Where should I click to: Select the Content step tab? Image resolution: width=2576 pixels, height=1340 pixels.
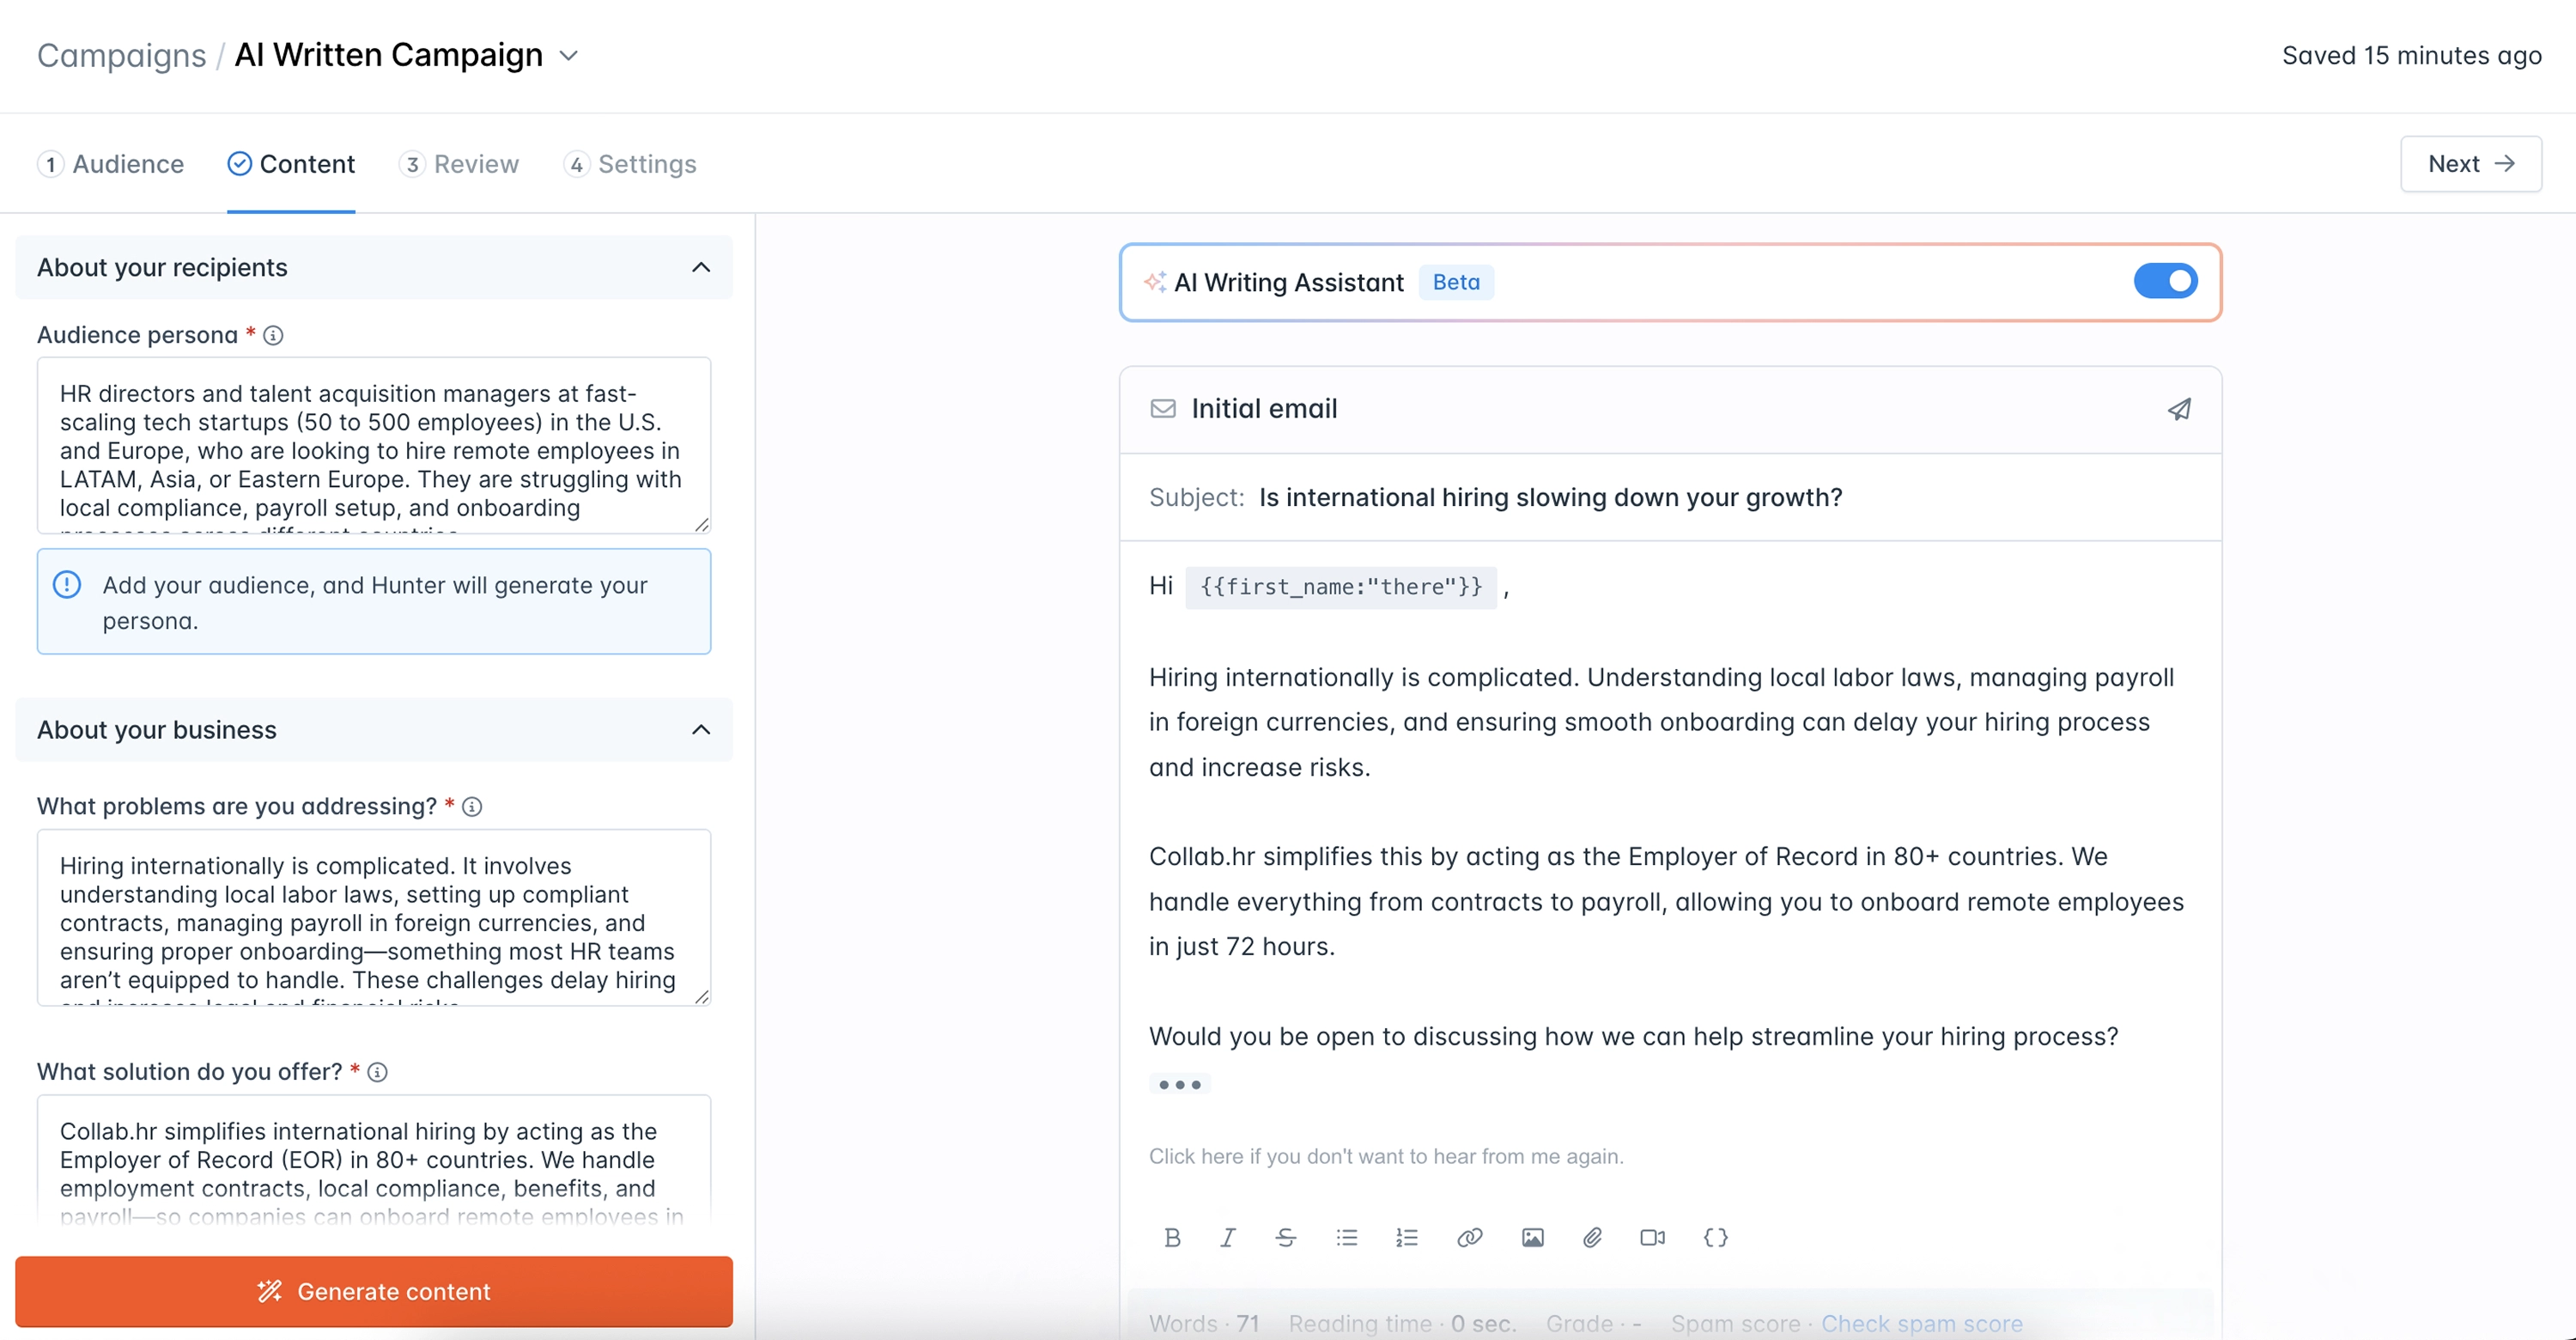(291, 164)
